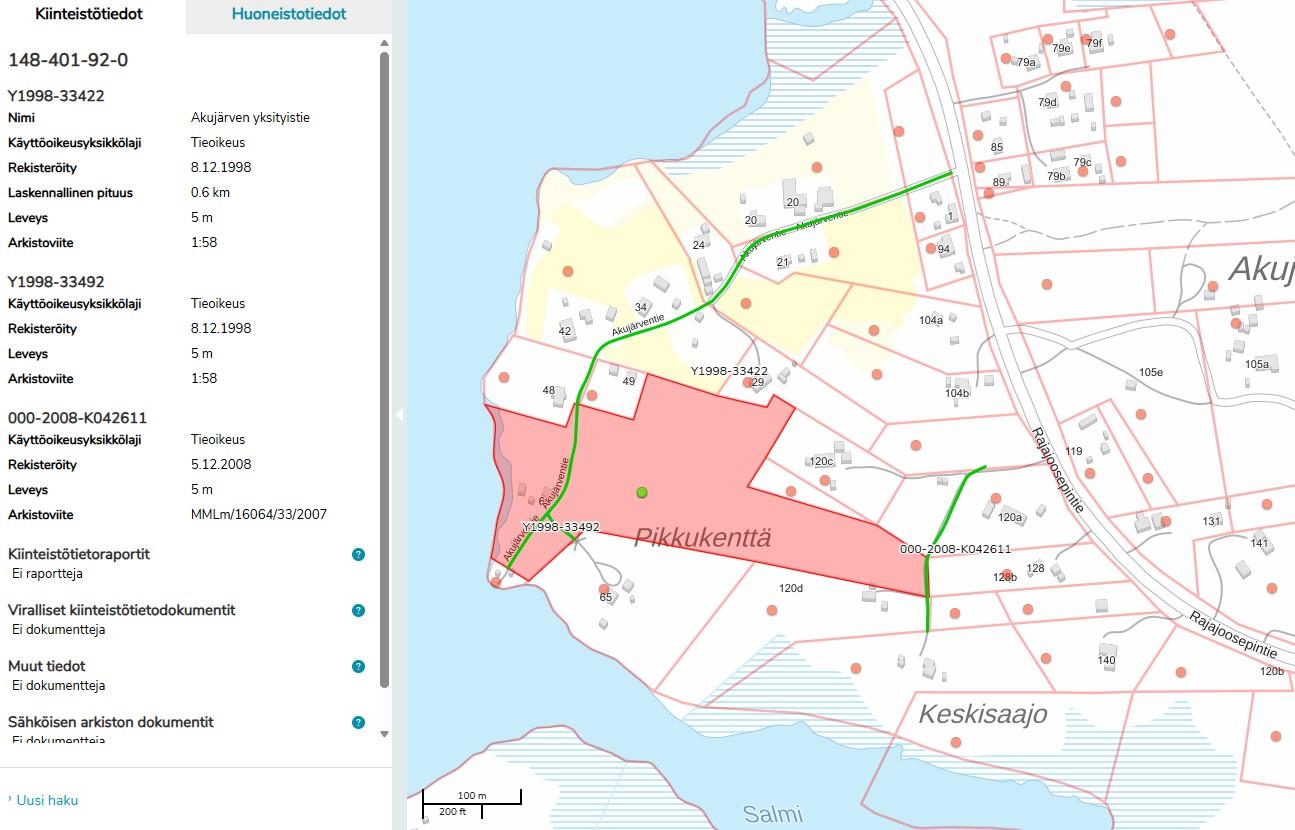Screen dimensions: 1295x830
Task: Click help icon next to Kiinteistötietoraportit
Action: (358, 554)
